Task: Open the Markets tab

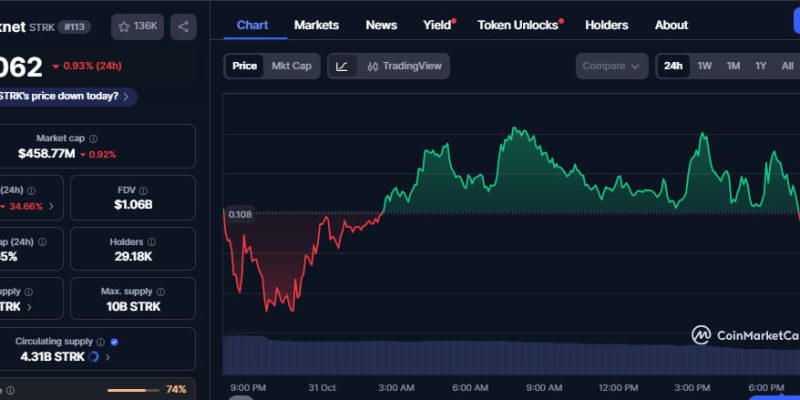Action: pyautogui.click(x=316, y=24)
